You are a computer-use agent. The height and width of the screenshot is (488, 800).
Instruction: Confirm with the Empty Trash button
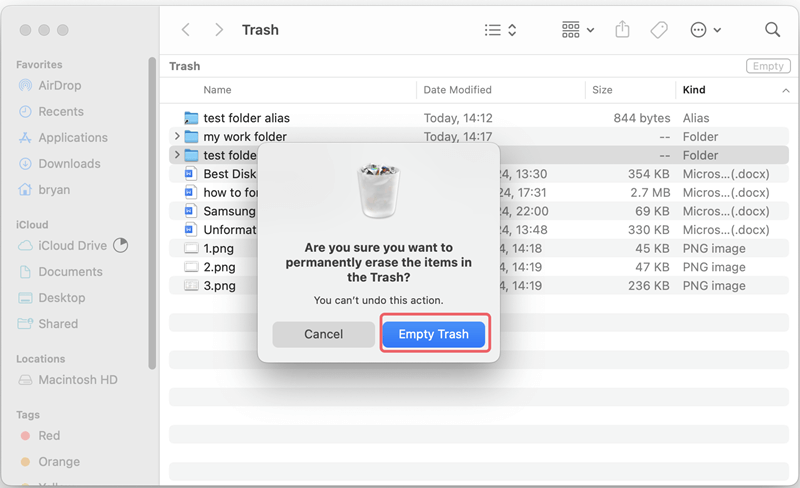(x=434, y=334)
